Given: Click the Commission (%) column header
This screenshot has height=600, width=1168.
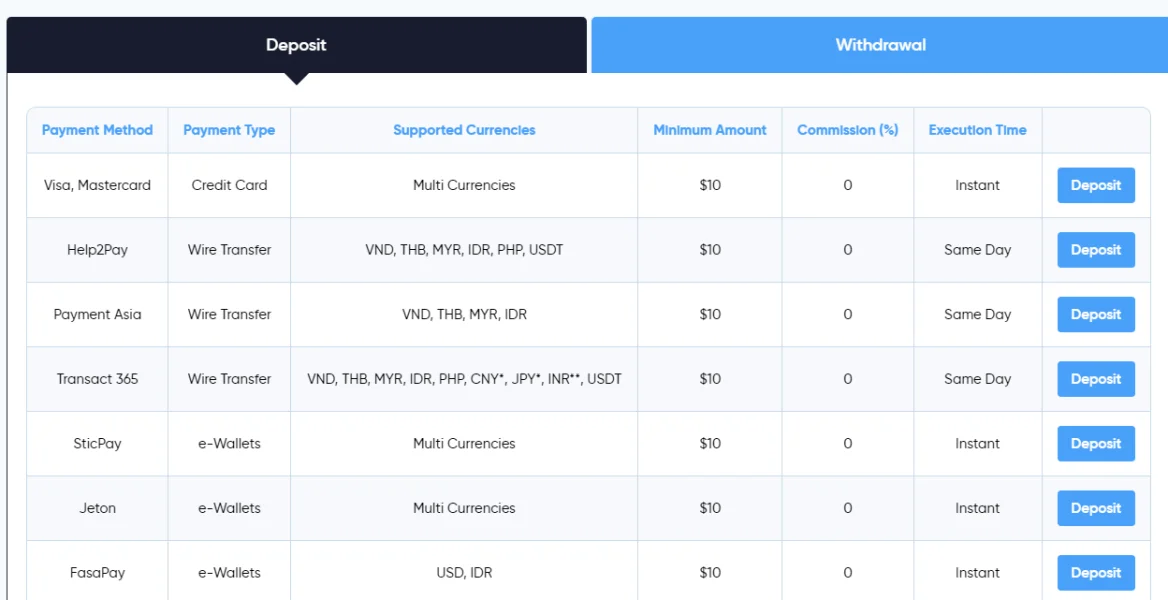Looking at the screenshot, I should point(847,130).
